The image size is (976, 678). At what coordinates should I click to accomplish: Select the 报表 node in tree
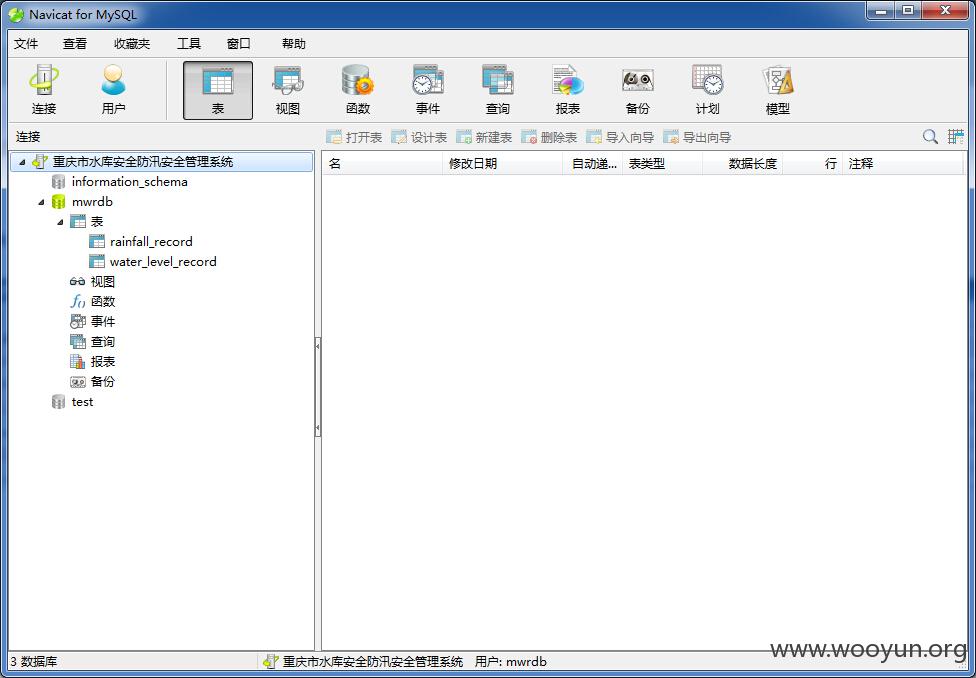click(103, 361)
